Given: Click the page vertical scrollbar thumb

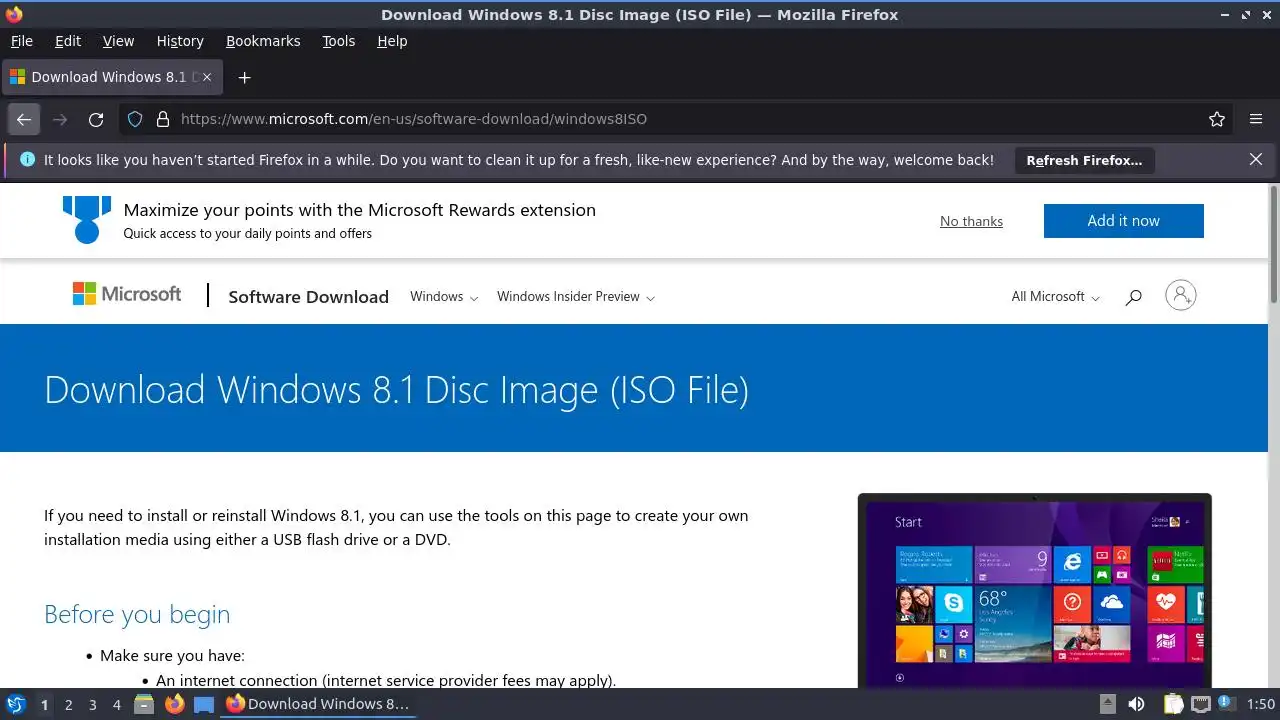Looking at the screenshot, I should tap(1273, 243).
